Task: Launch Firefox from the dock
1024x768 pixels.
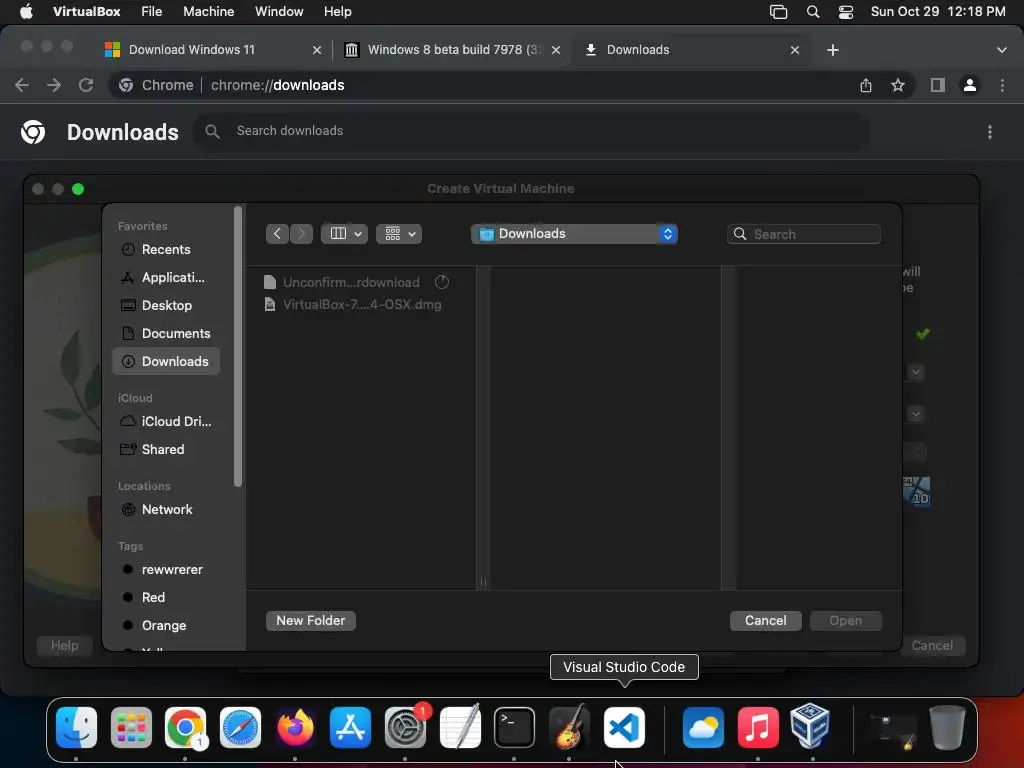Action: click(295, 727)
